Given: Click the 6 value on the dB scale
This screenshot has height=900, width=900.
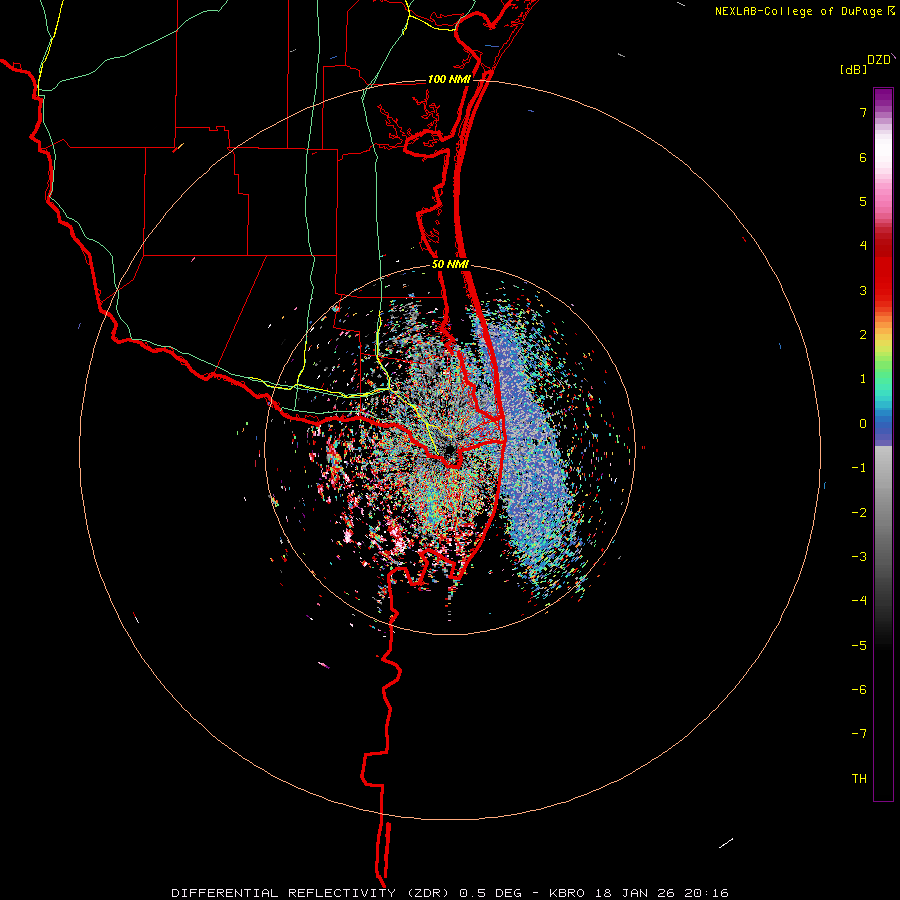Looking at the screenshot, I should click(863, 157).
